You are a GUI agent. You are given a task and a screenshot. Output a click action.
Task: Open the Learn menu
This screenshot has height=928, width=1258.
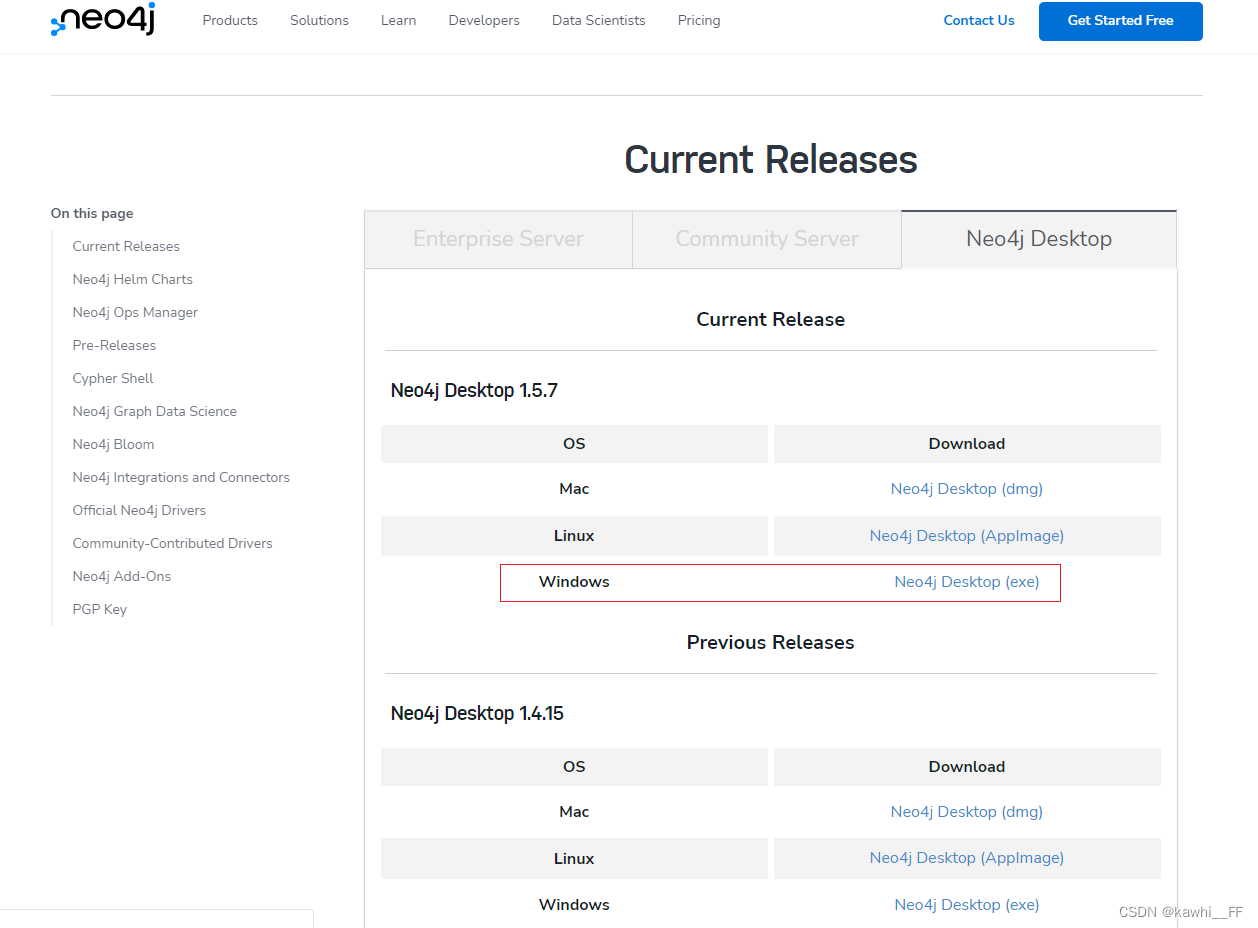(398, 20)
